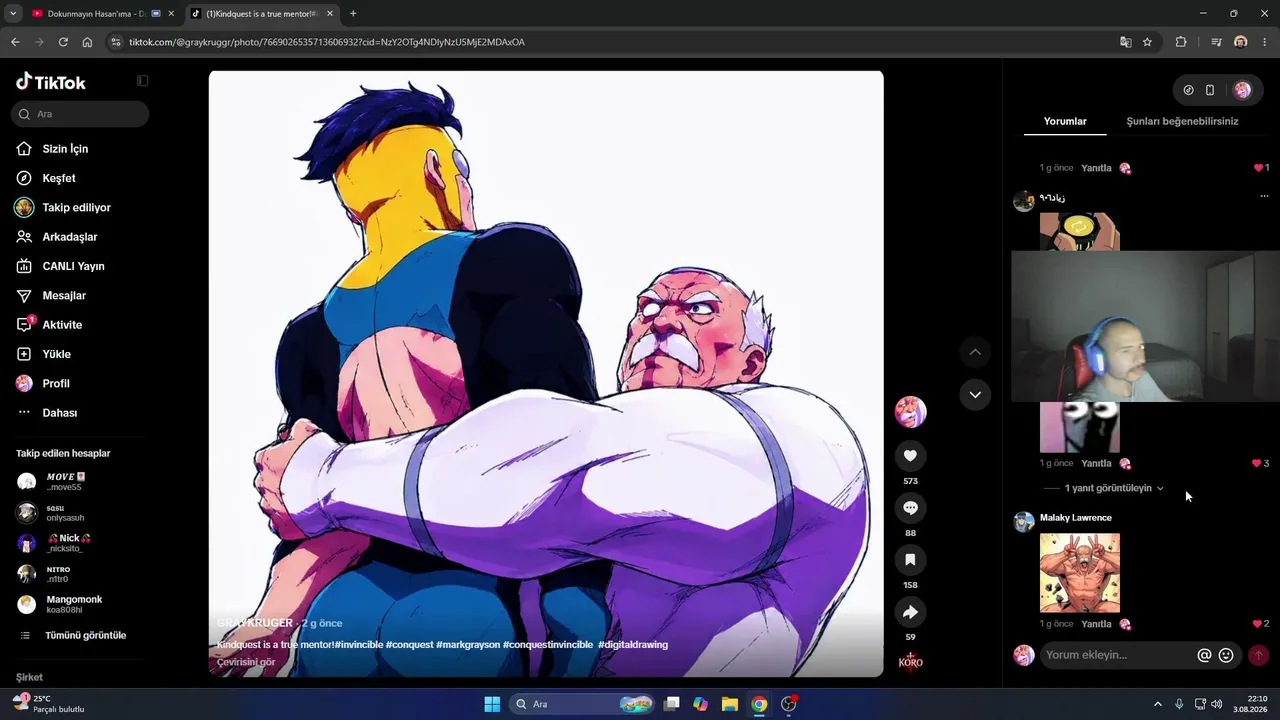The height and width of the screenshot is (720, 1280).
Task: Open the profile avatar menu in the header
Action: (1243, 90)
